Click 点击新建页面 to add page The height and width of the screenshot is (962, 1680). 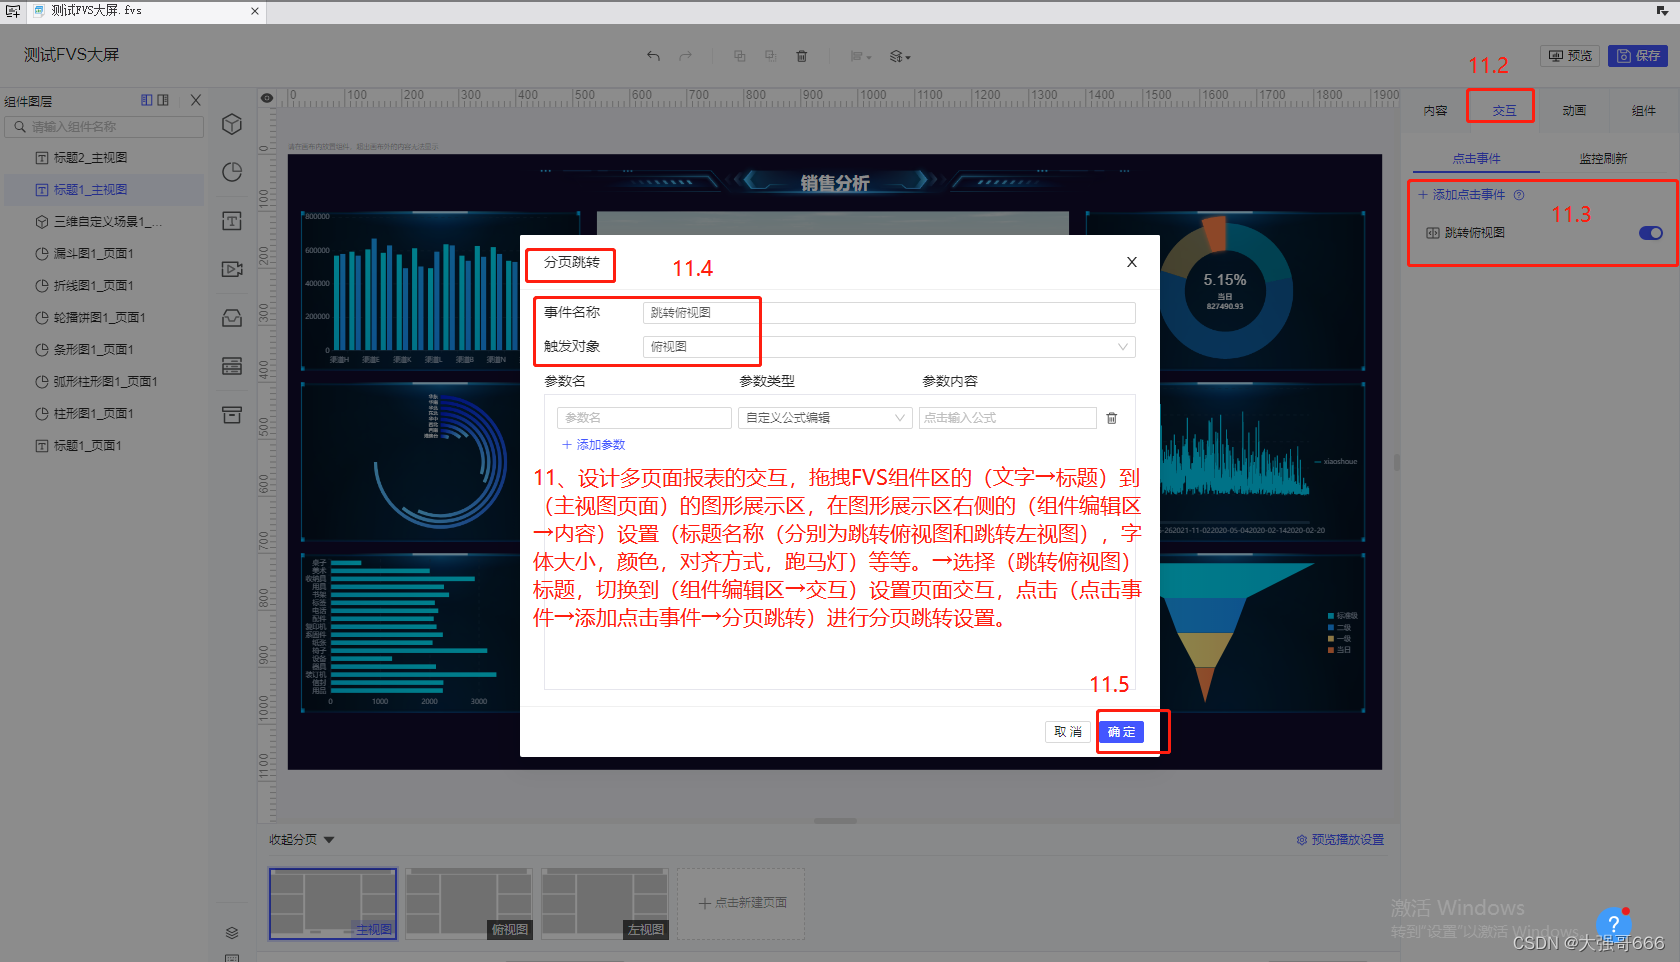[741, 904]
